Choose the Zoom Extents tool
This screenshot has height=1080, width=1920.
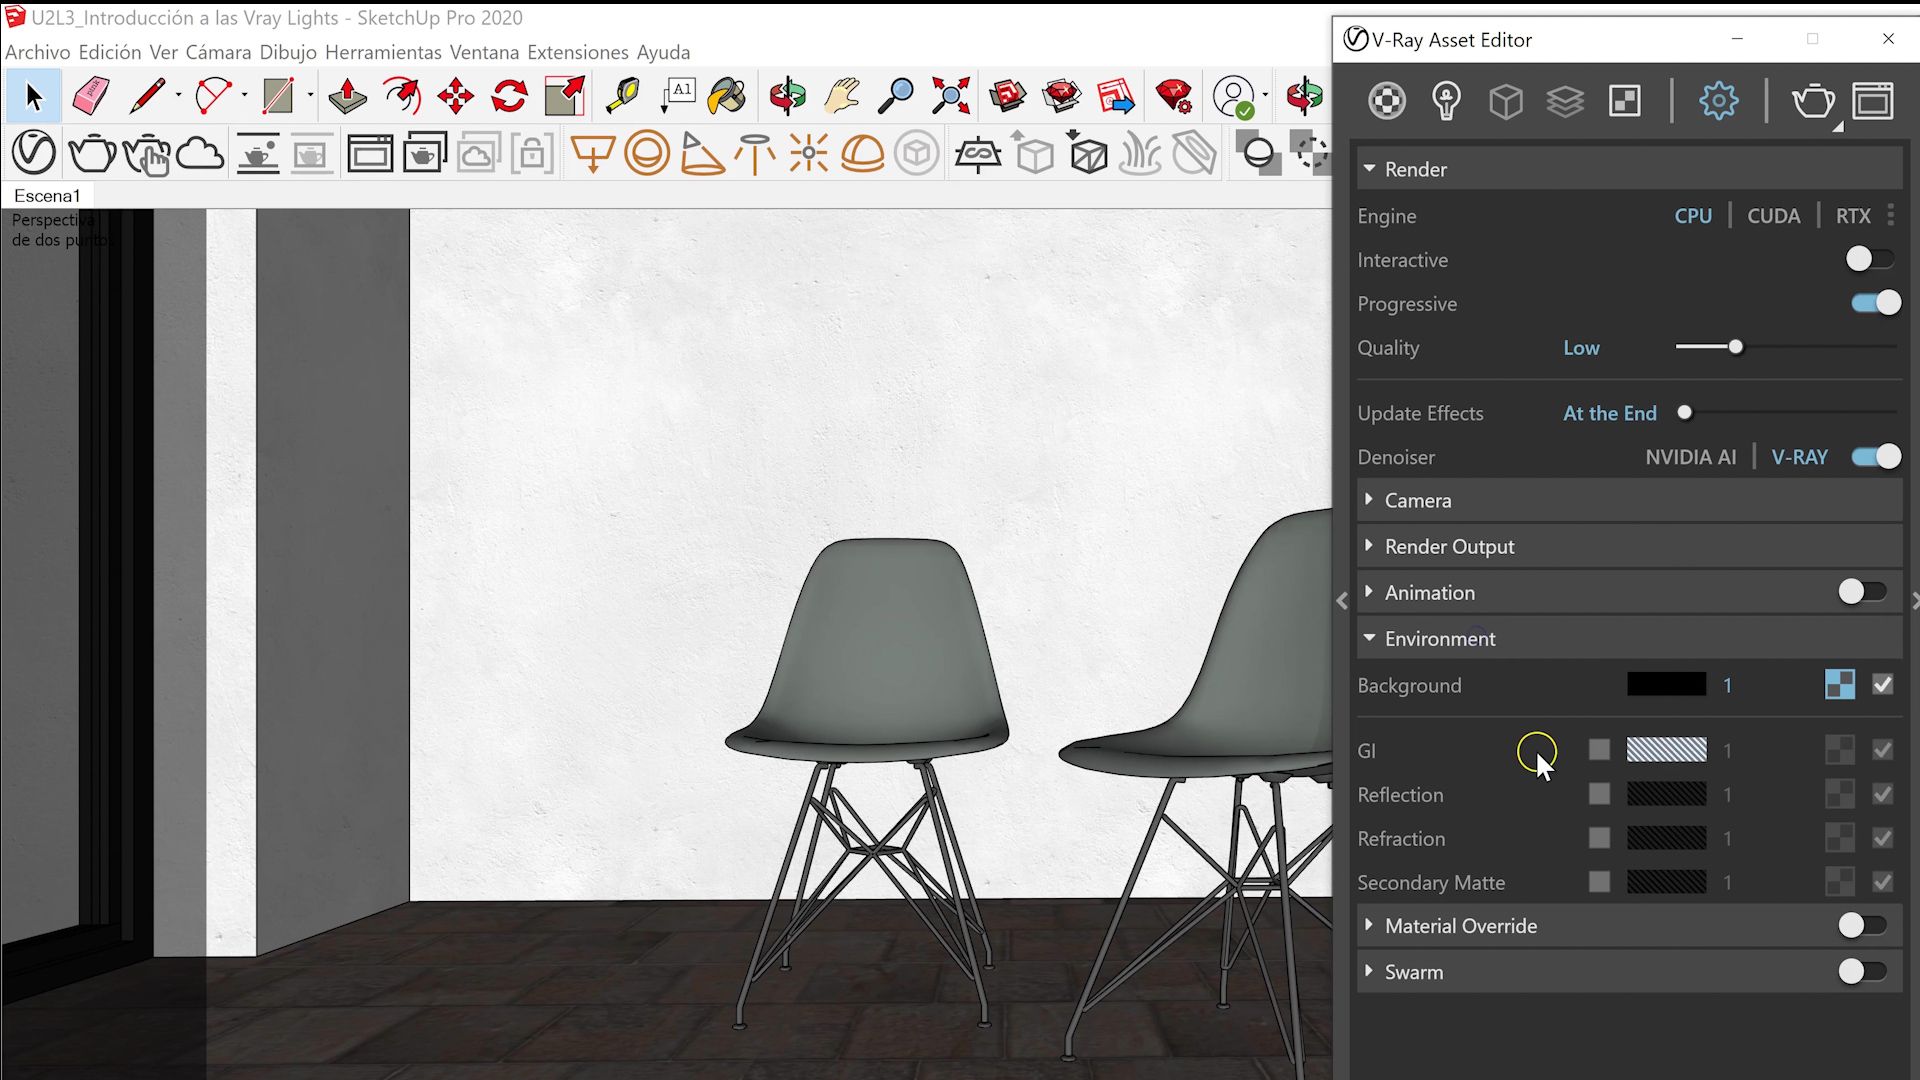click(x=950, y=97)
